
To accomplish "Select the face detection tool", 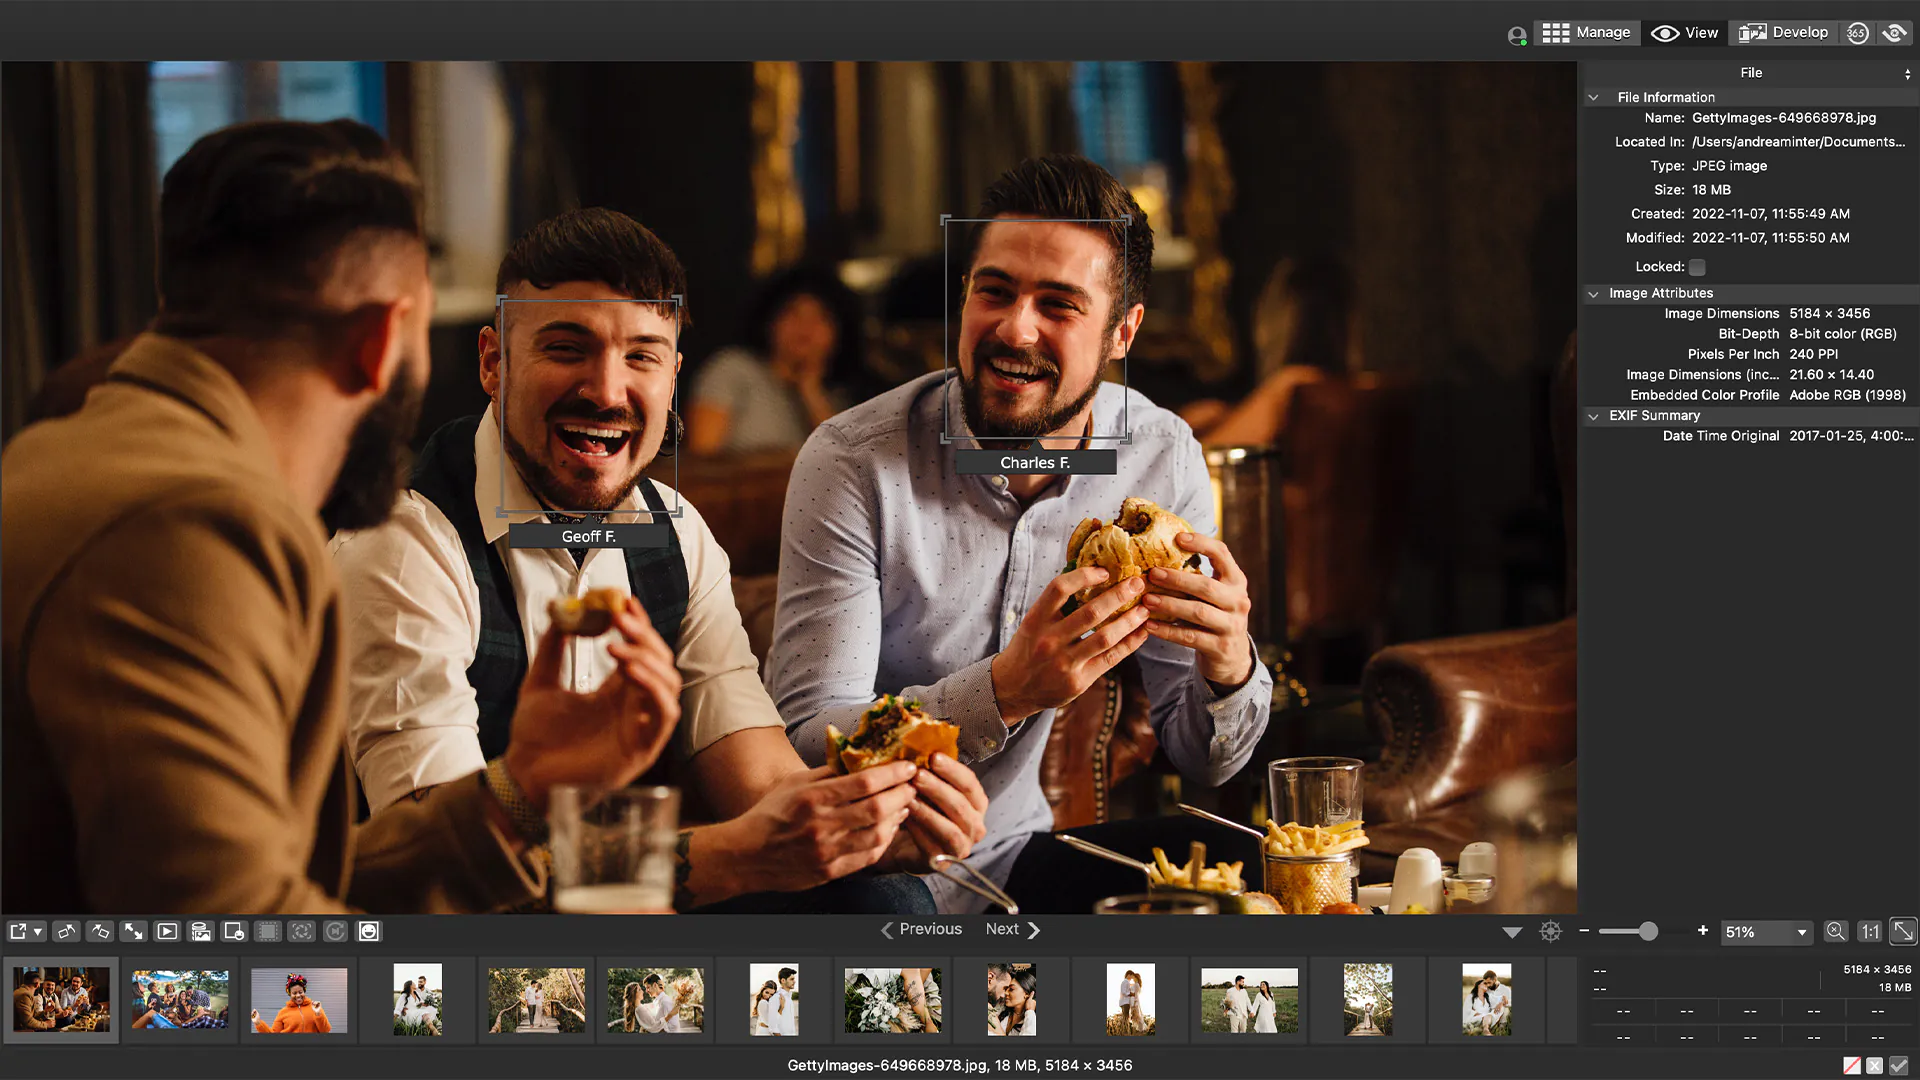I will click(x=369, y=931).
